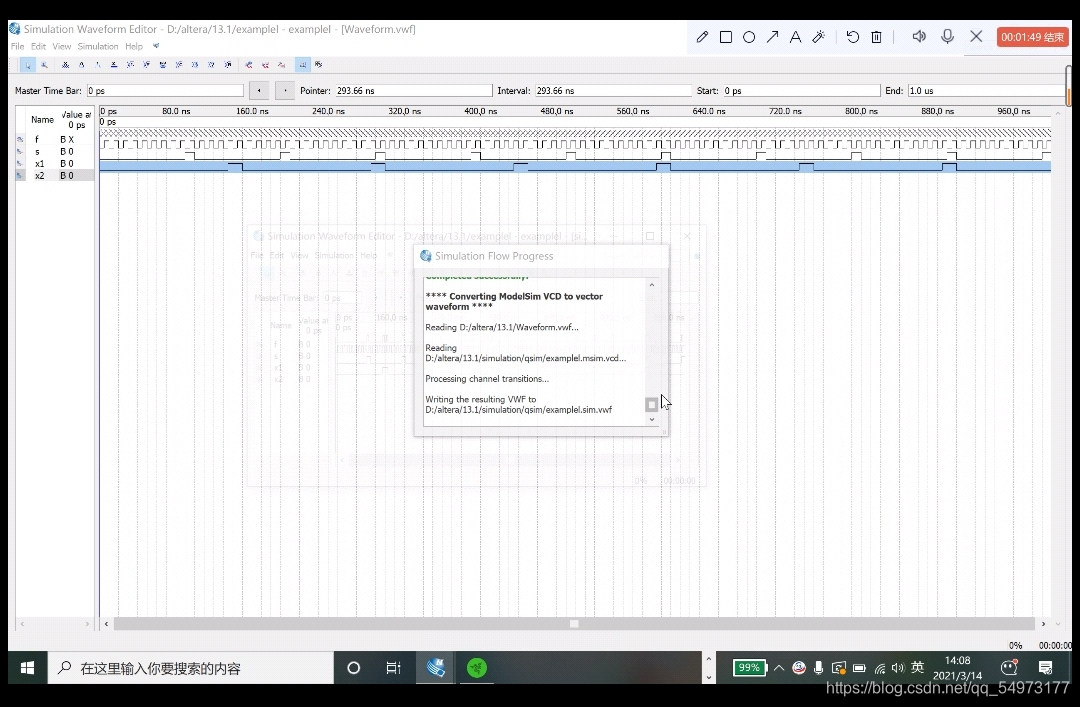Apply Forcing Low (0) to the signal
Screen dimensions: 1080x707
click(81, 65)
